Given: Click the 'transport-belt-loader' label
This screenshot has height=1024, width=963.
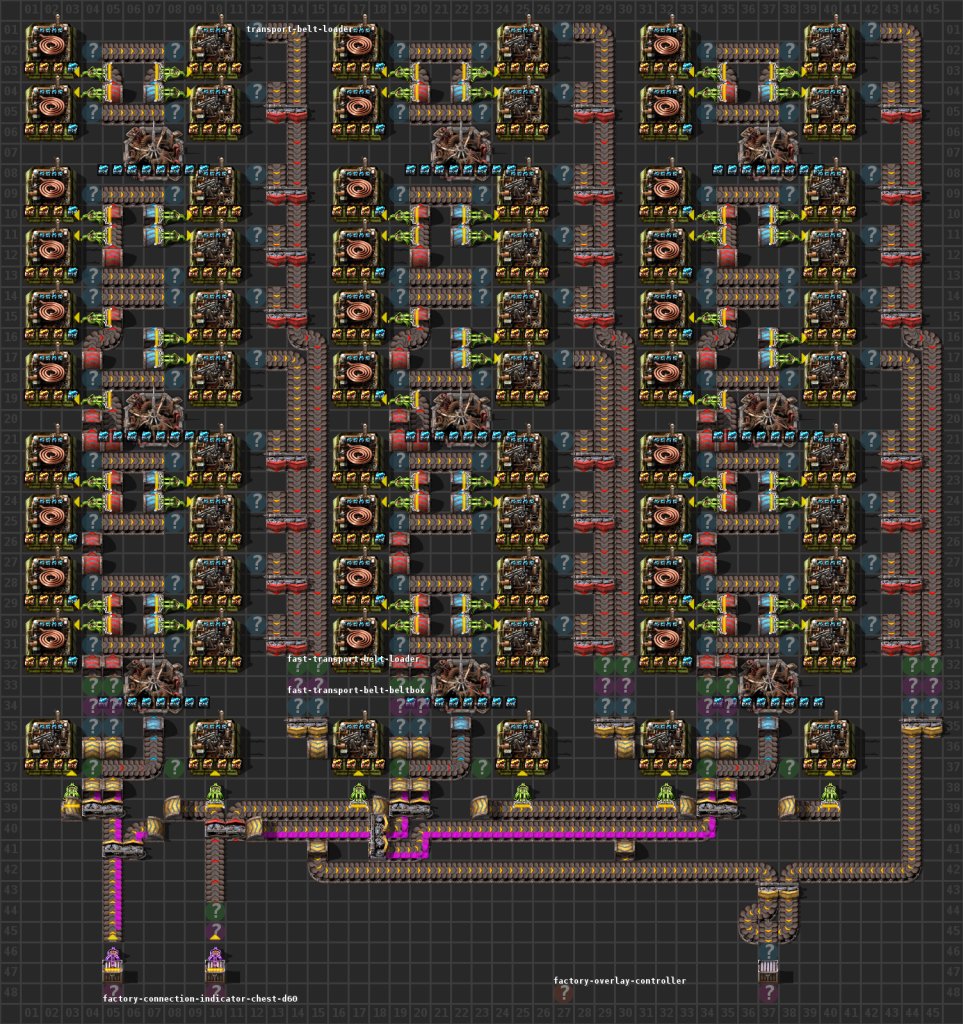Looking at the screenshot, I should [299, 29].
